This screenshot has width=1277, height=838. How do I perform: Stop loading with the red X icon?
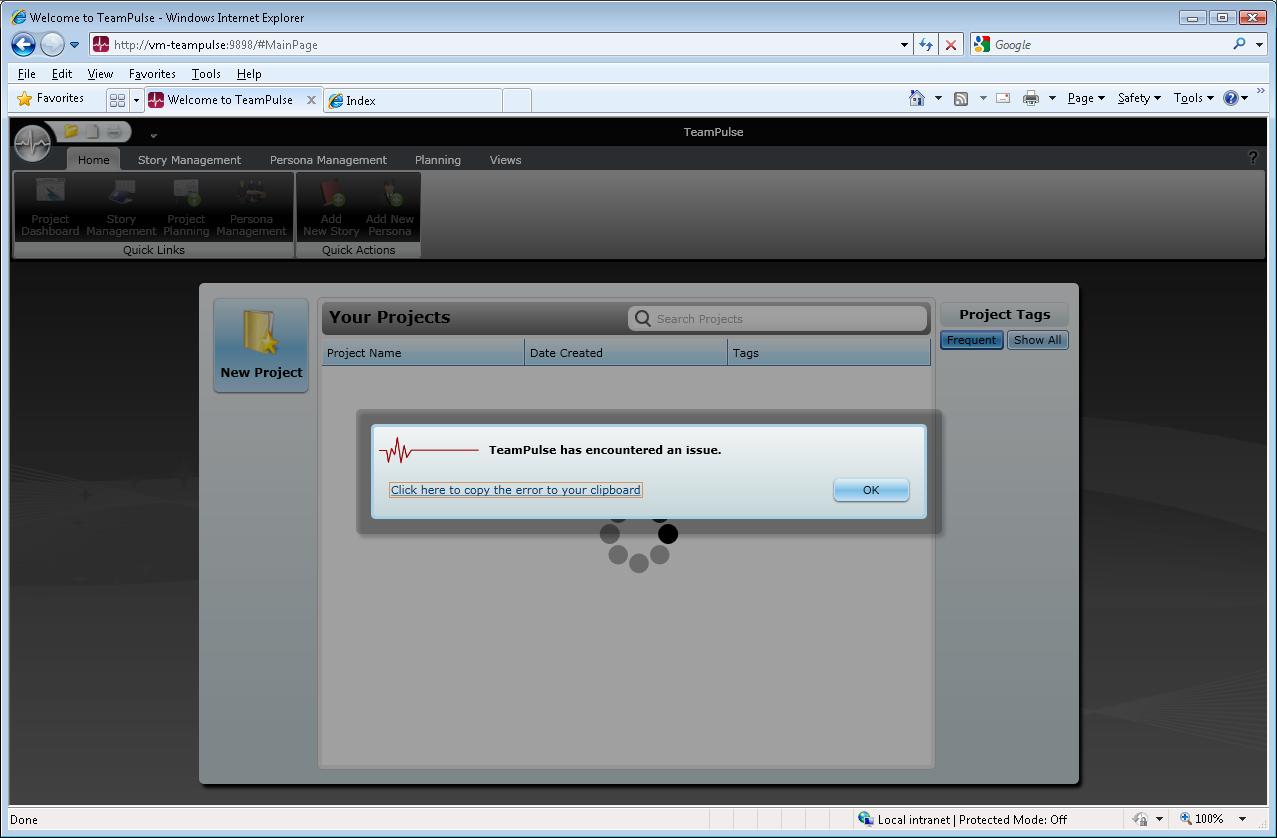951,44
